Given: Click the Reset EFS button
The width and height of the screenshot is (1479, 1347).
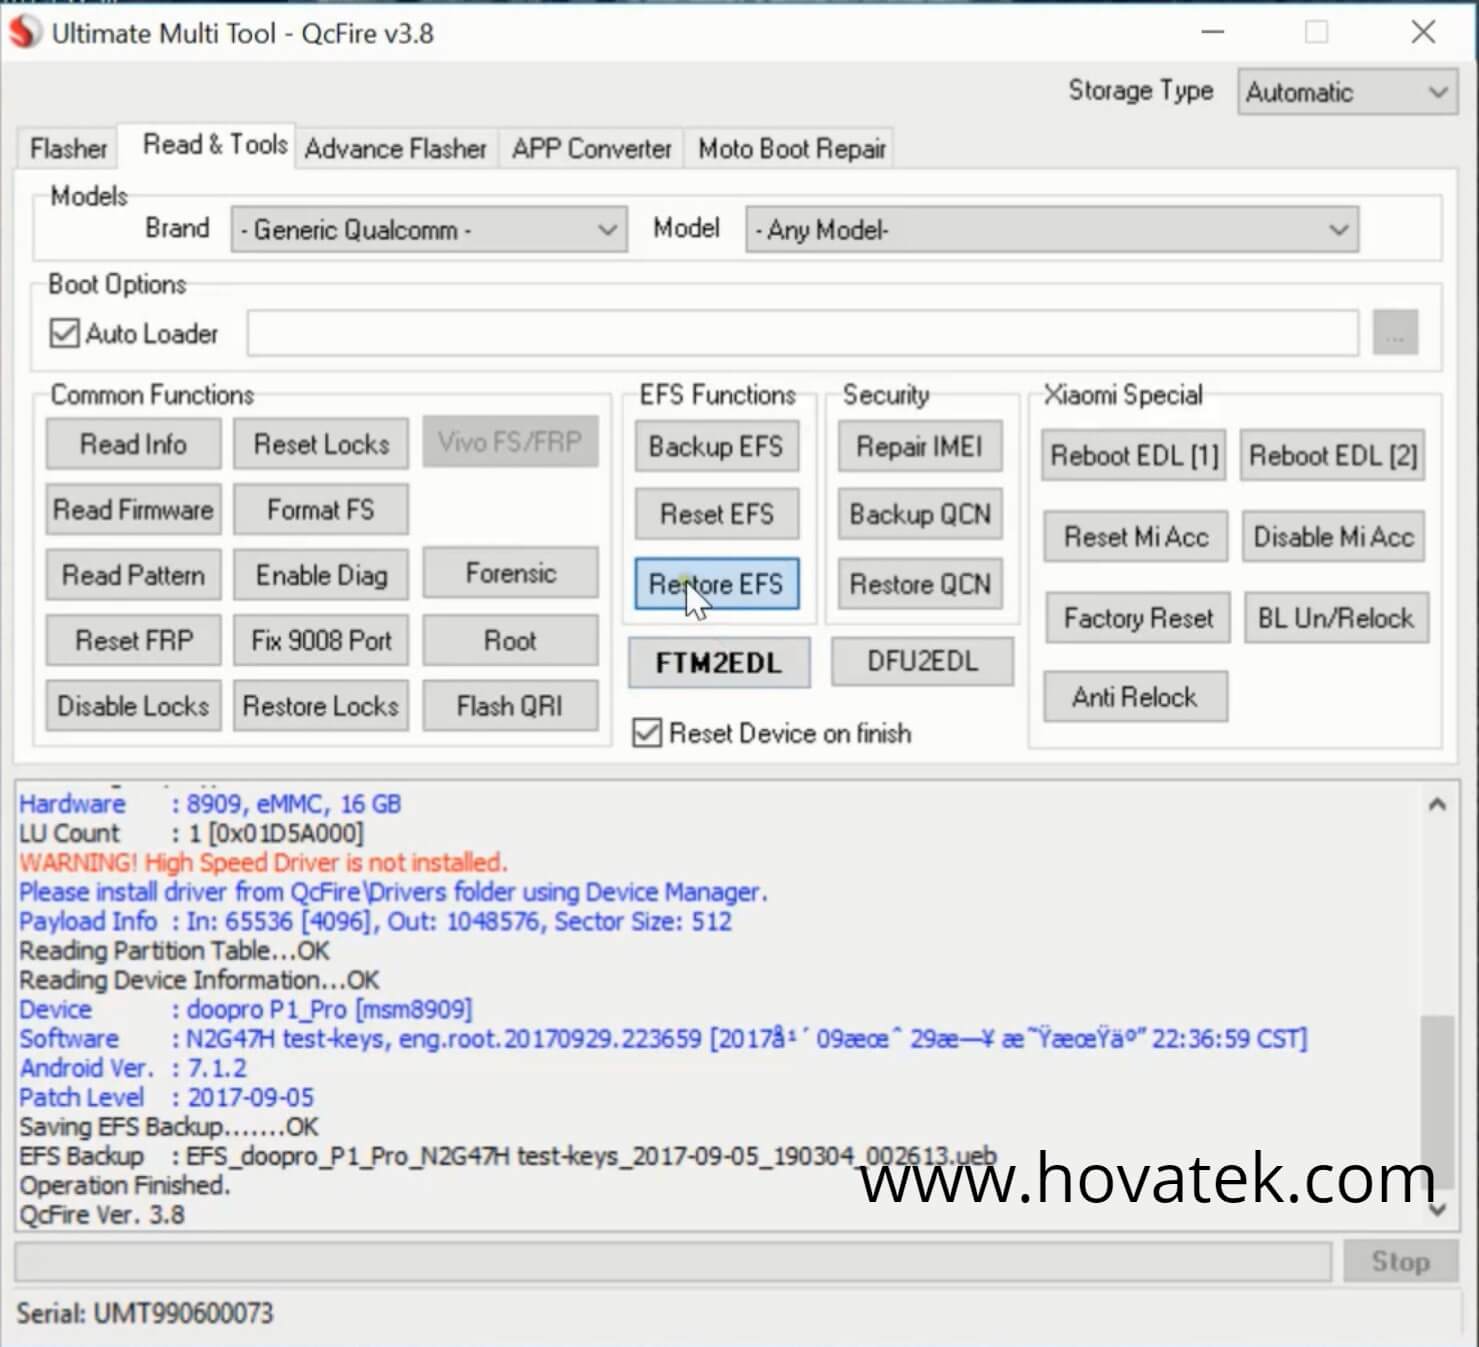Looking at the screenshot, I should [x=716, y=514].
